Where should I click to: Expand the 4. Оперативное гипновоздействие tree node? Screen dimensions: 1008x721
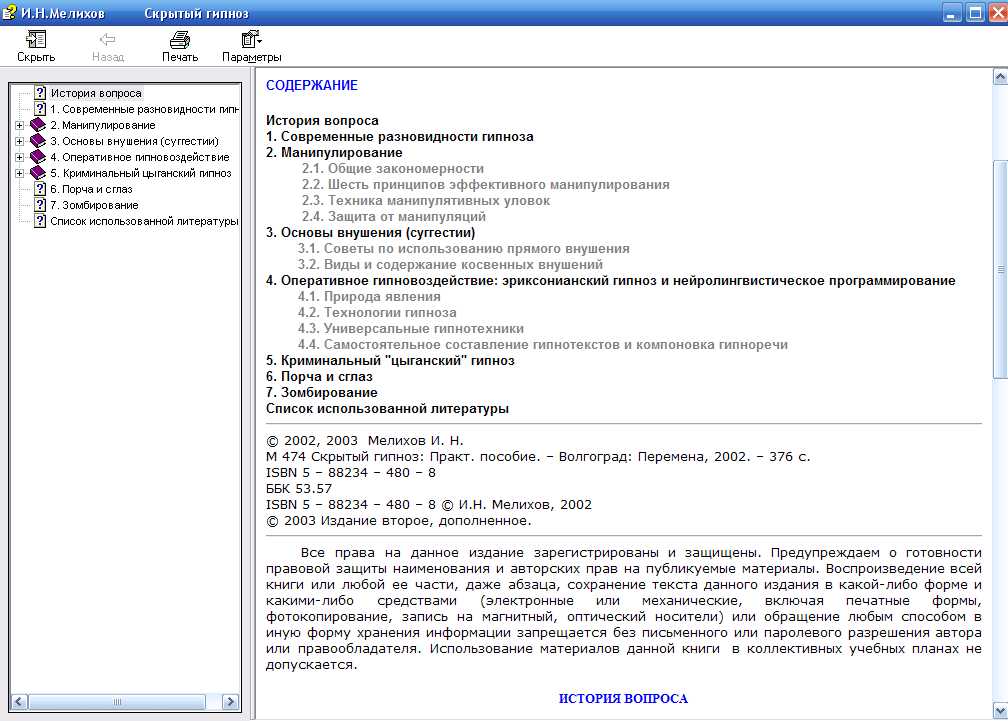tap(20, 157)
